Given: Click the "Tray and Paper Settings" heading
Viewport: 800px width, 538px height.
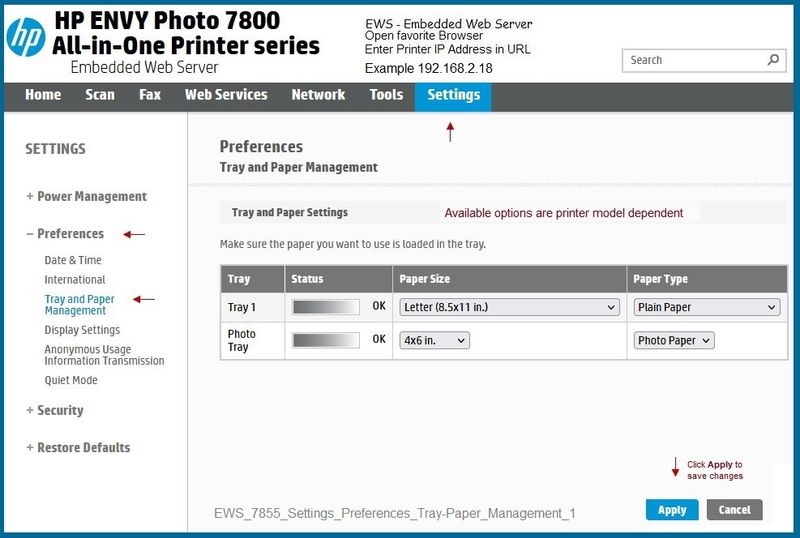Looking at the screenshot, I should point(290,212).
